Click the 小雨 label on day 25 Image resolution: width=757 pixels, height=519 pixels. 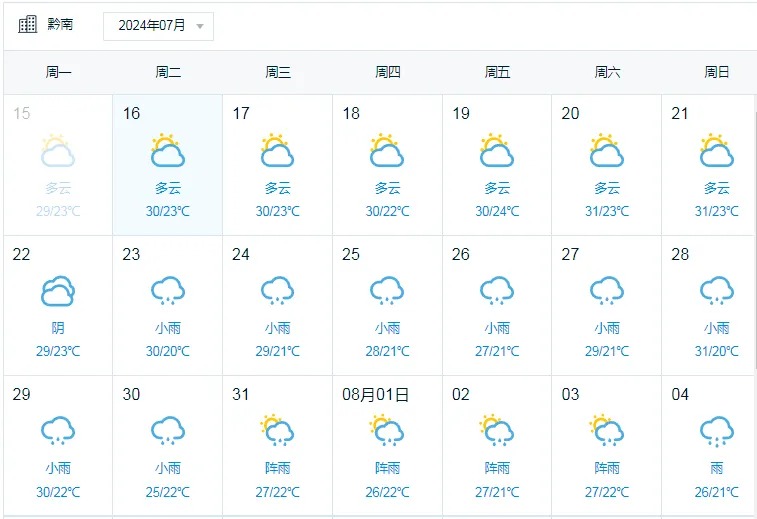[387, 328]
